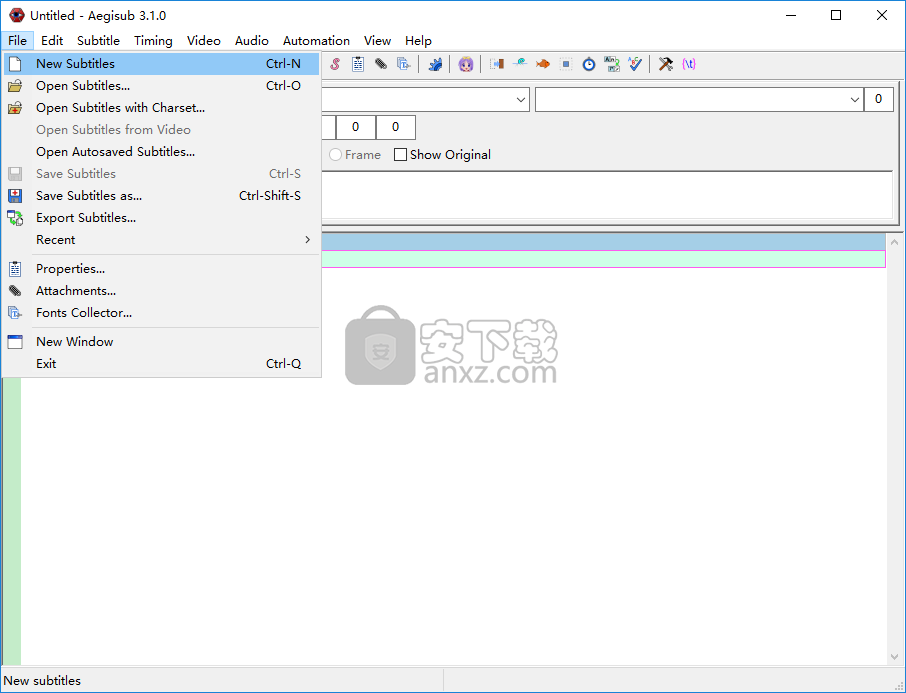The image size is (906, 693).
Task: Open the Subtitle menu
Action: point(98,40)
